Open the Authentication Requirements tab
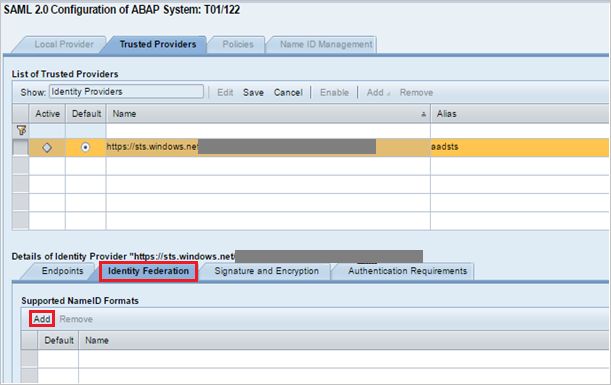 (x=407, y=271)
